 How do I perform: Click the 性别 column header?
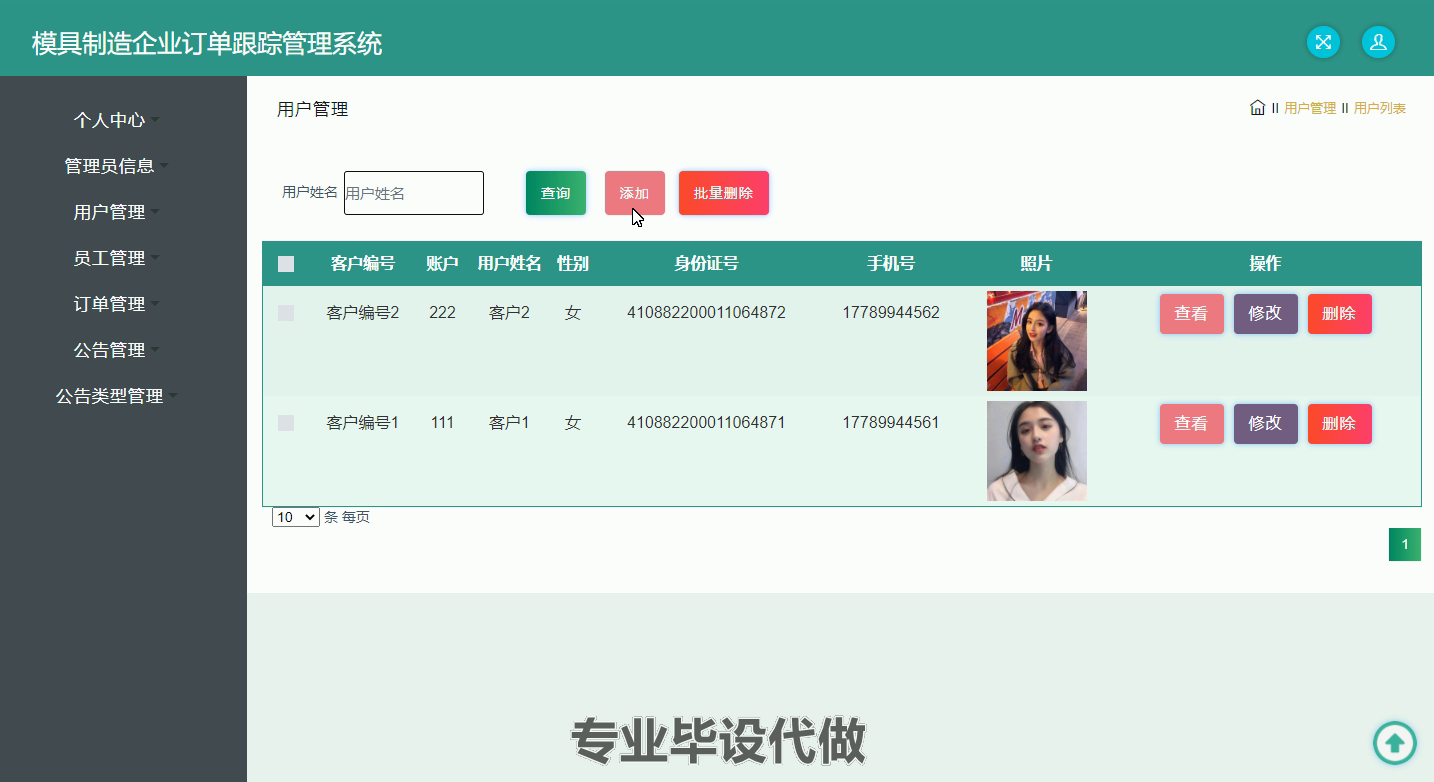573,264
